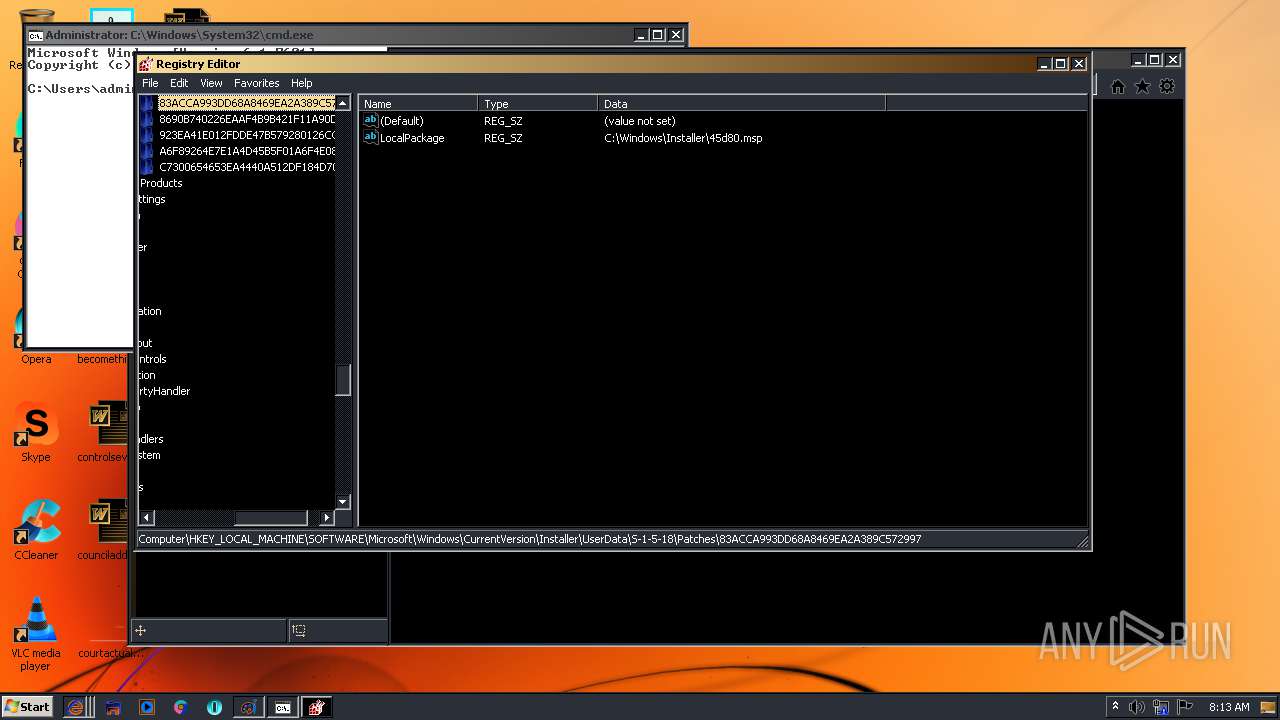Click tree scroll down arrow
This screenshot has width=1280, height=720.
(343, 502)
